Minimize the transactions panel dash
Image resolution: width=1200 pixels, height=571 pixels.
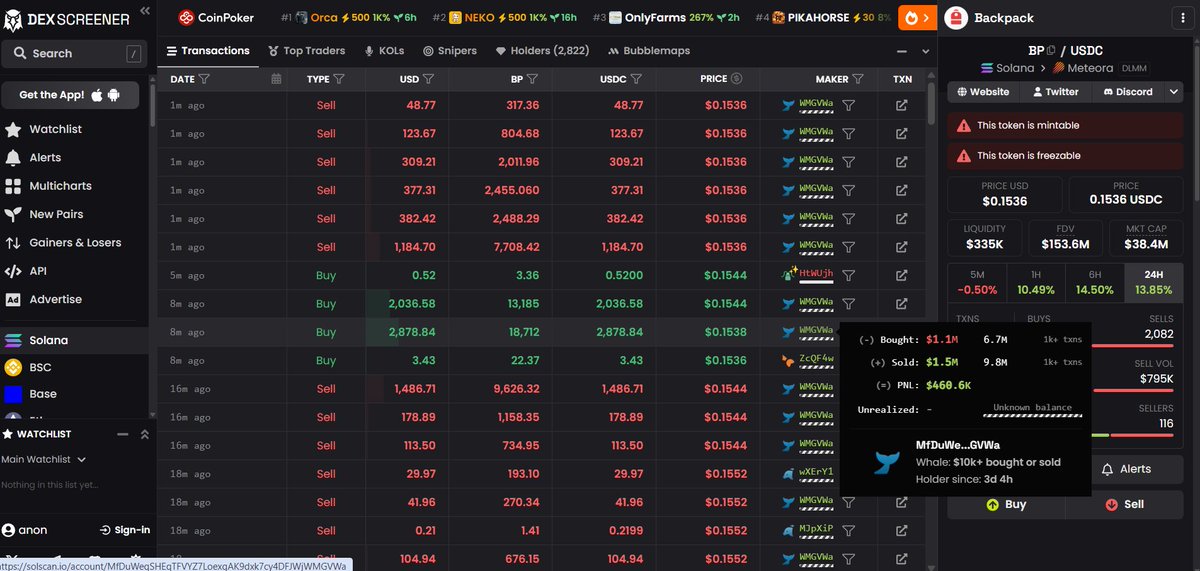coord(901,50)
